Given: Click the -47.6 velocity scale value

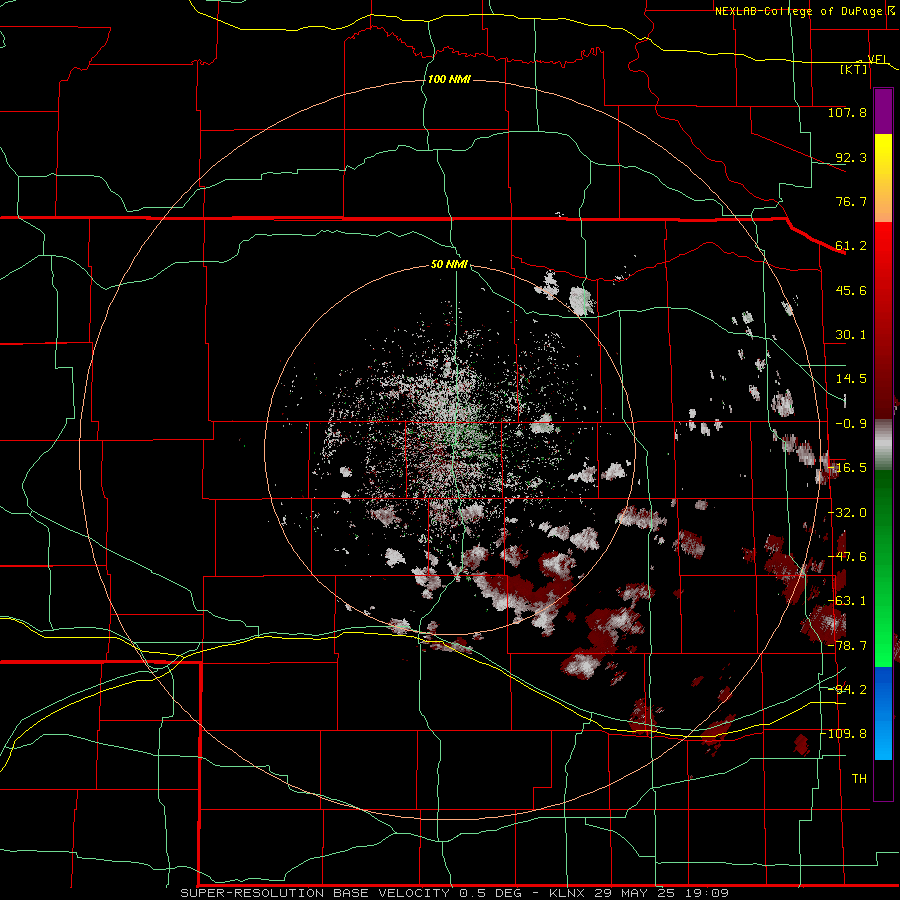Looking at the screenshot, I should pos(847,557).
